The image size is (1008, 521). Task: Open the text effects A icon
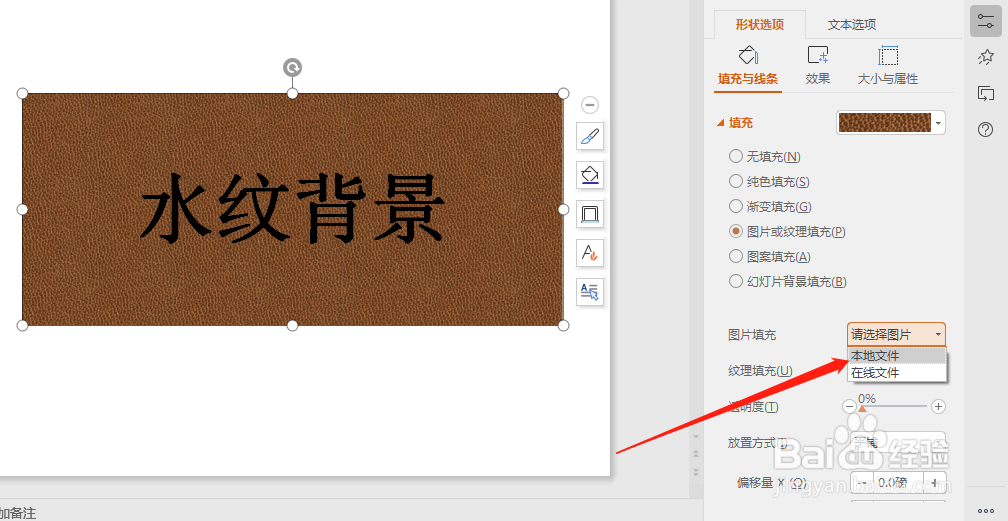pyautogui.click(x=590, y=253)
